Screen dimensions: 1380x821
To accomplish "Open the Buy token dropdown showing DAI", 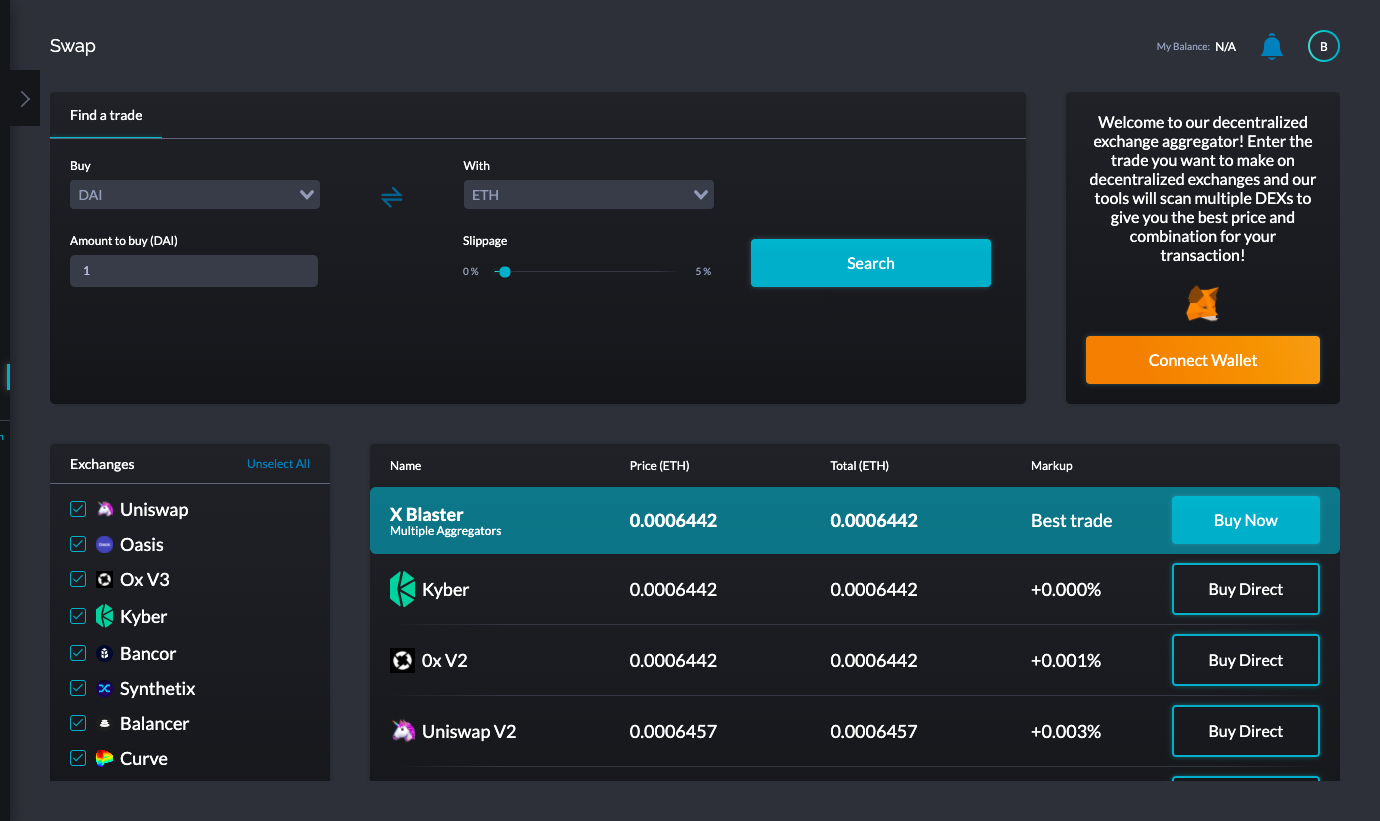I will coord(195,195).
